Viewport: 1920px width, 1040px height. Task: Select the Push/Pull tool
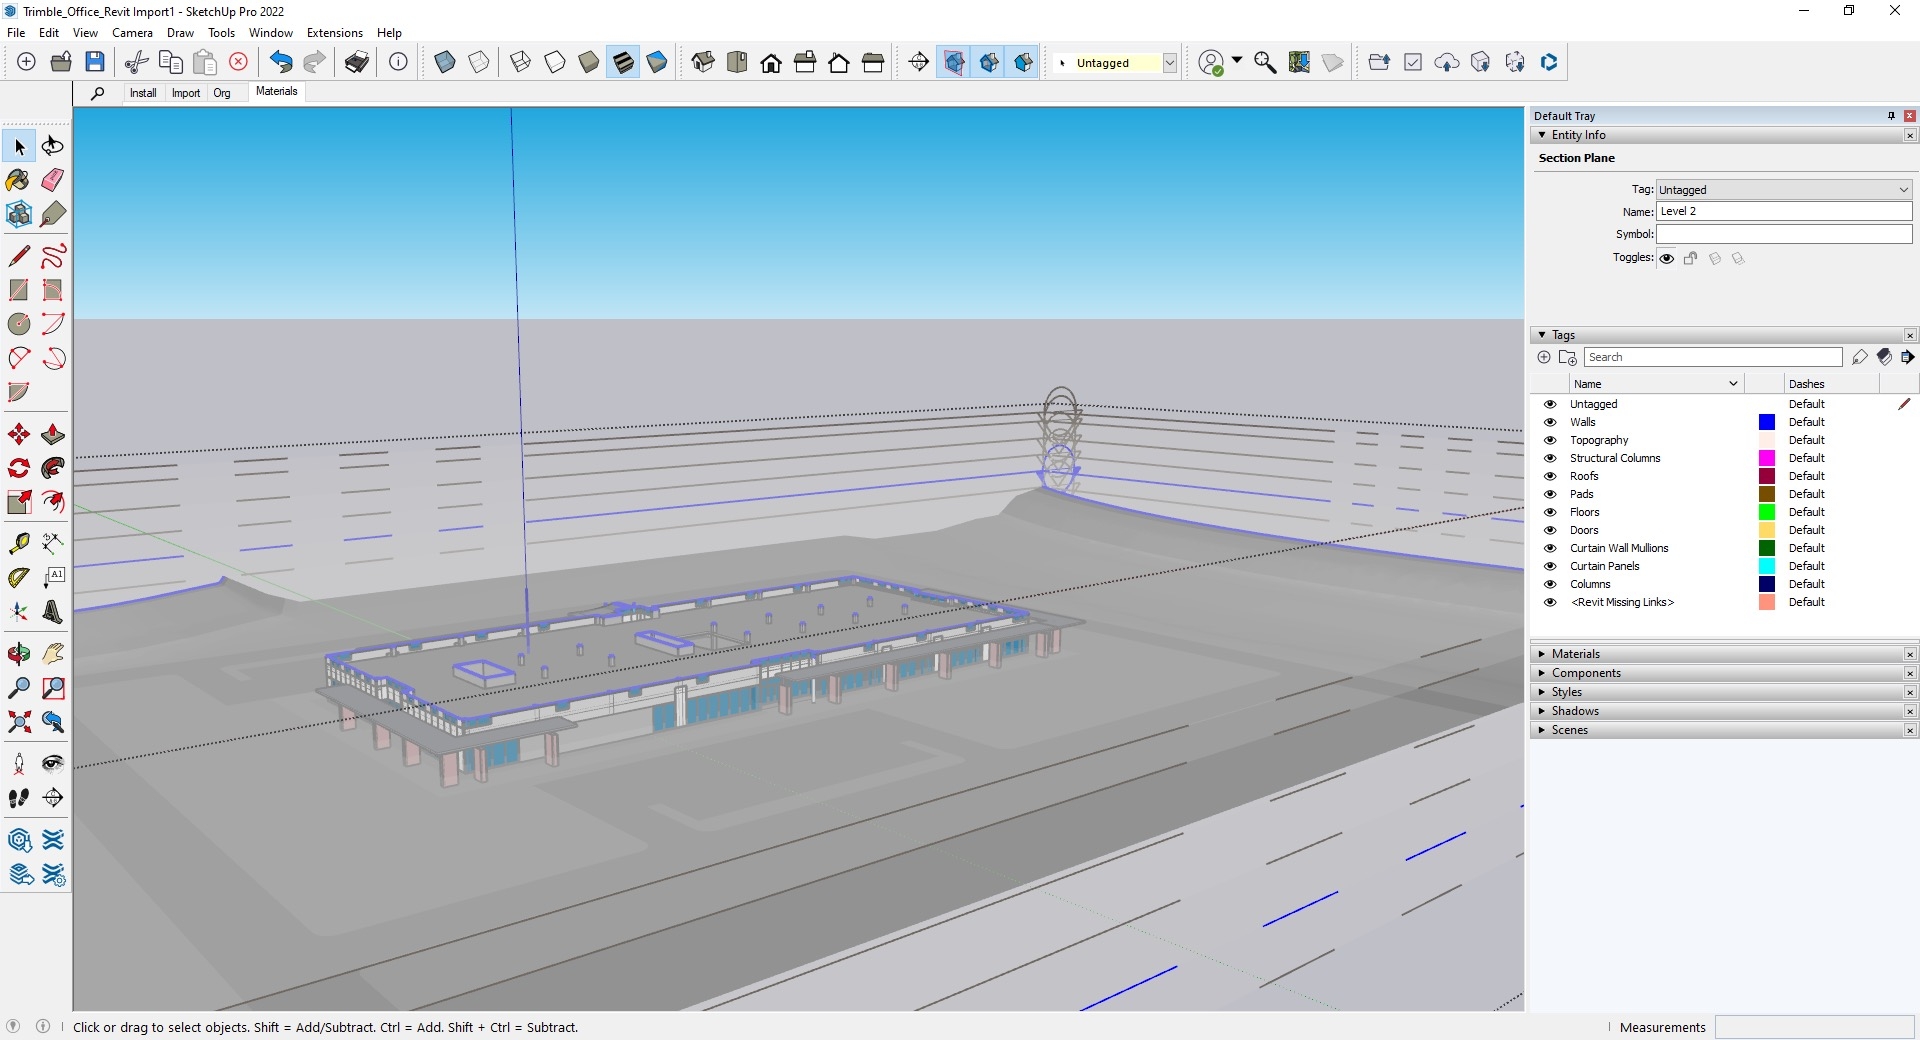(x=52, y=434)
